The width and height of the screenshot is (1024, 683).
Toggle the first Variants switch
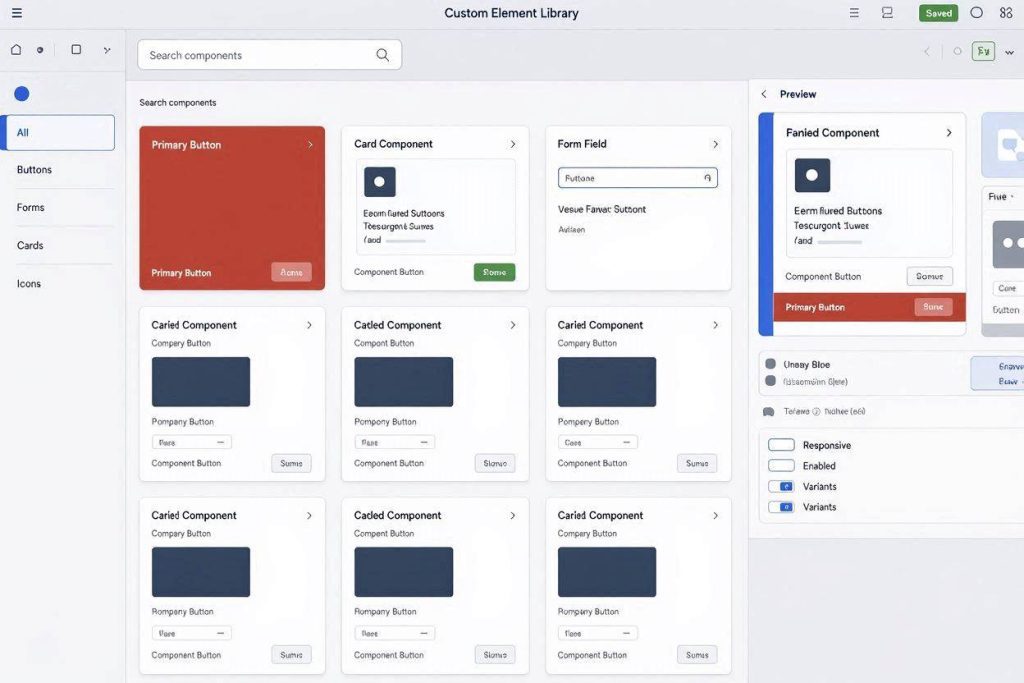click(x=781, y=486)
